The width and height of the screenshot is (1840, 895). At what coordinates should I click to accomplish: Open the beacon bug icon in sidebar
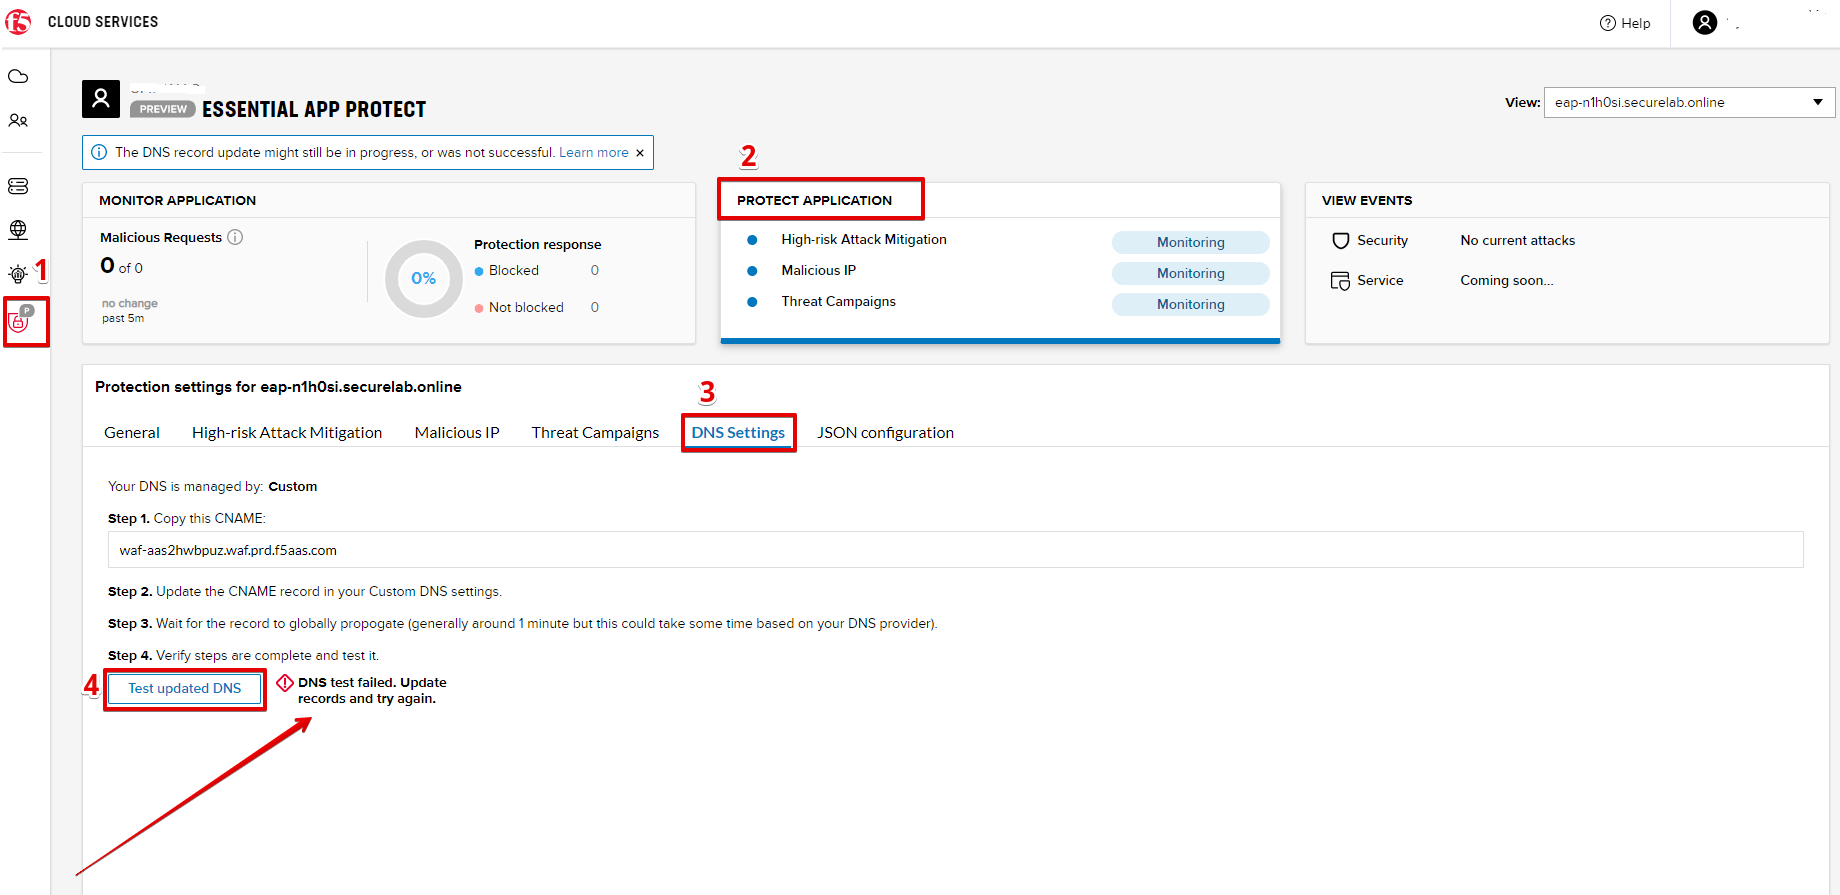pos(18,274)
